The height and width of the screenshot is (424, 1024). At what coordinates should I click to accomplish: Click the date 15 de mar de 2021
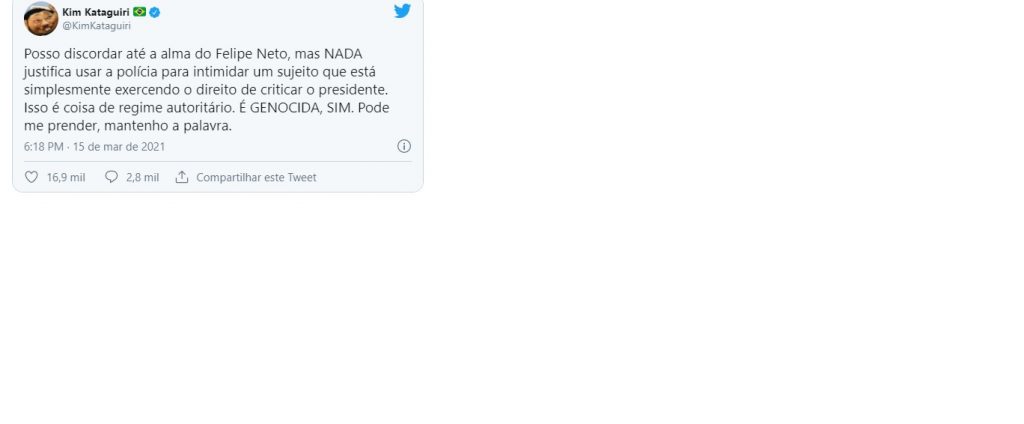[119, 147]
